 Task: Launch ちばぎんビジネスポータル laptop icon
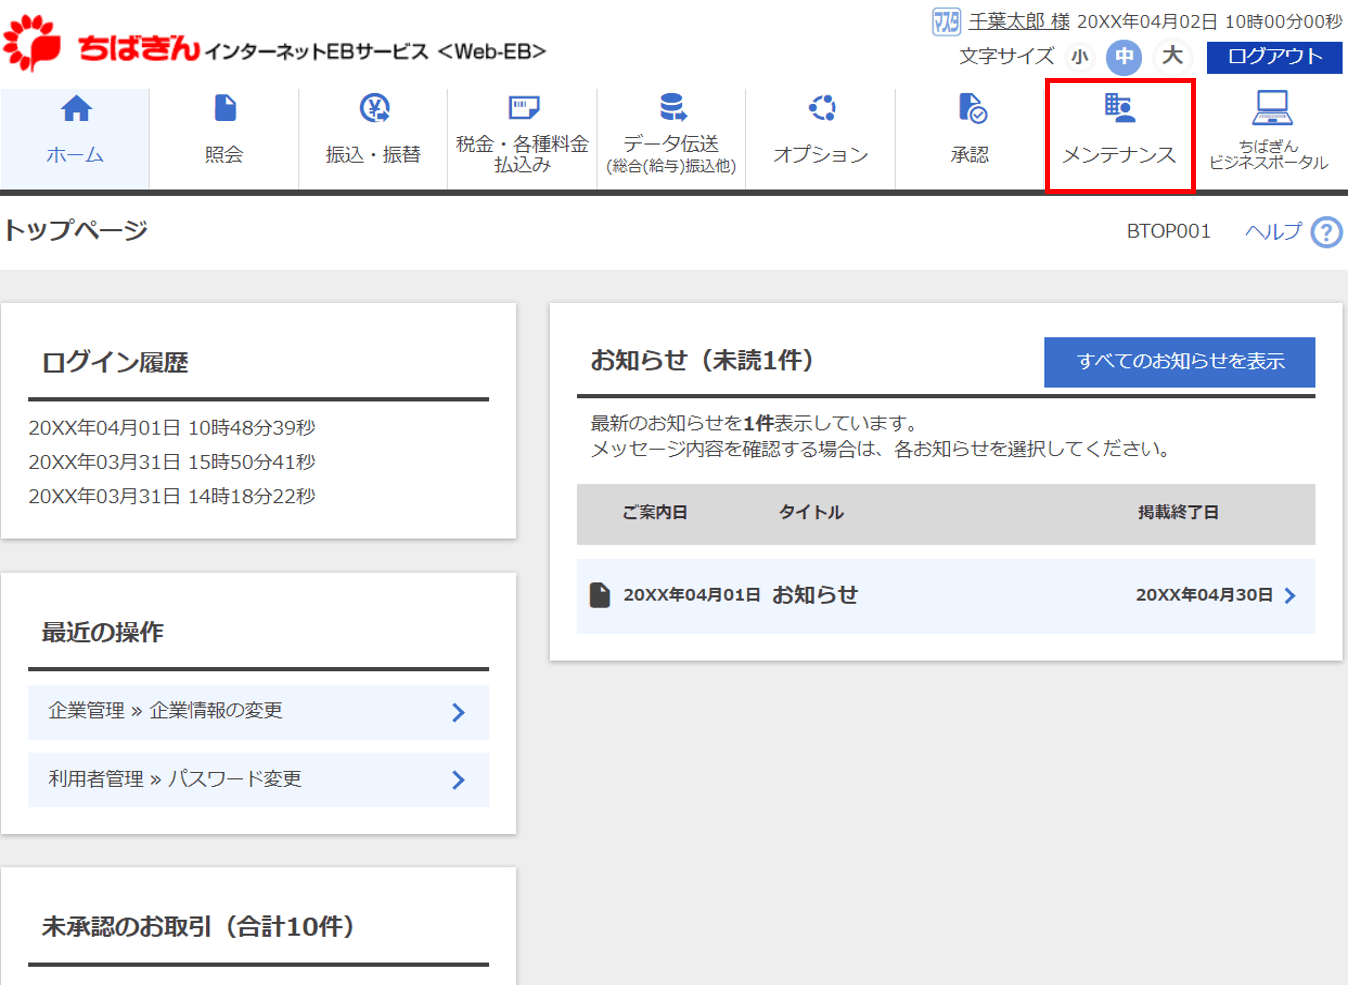point(1270,107)
